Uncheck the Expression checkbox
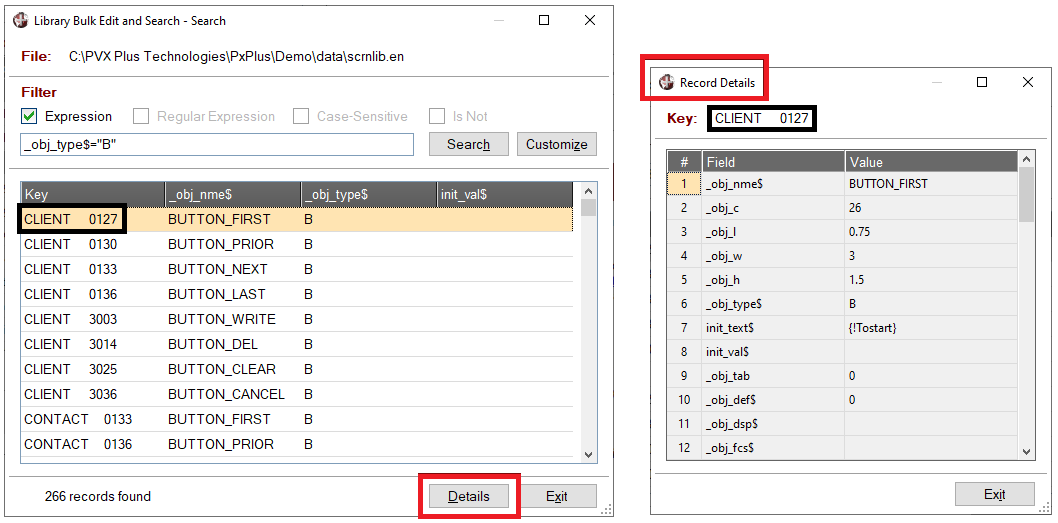This screenshot has width=1058, height=523. pyautogui.click(x=29, y=116)
